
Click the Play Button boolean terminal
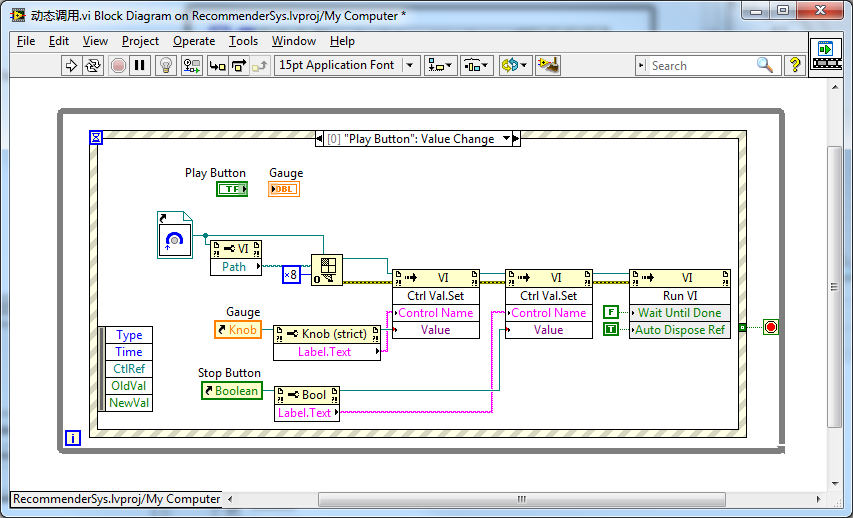click(232, 189)
